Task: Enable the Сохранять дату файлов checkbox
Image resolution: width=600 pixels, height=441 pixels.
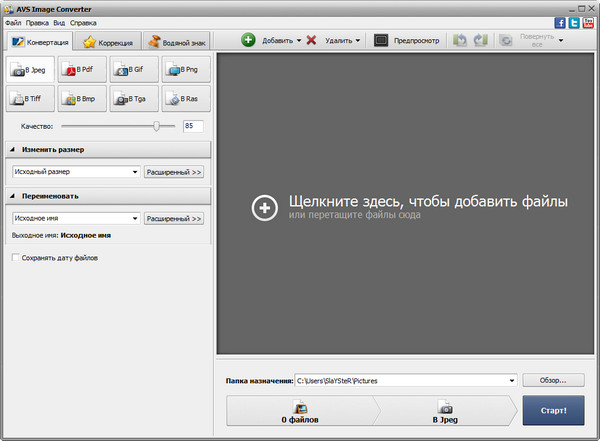Action: [x=15, y=258]
